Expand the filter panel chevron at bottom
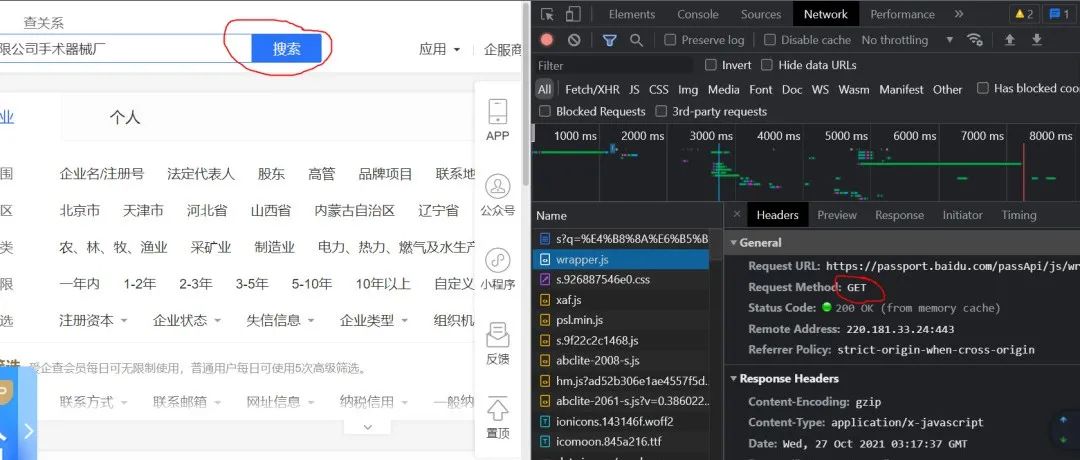Image resolution: width=1080 pixels, height=460 pixels. 367,427
